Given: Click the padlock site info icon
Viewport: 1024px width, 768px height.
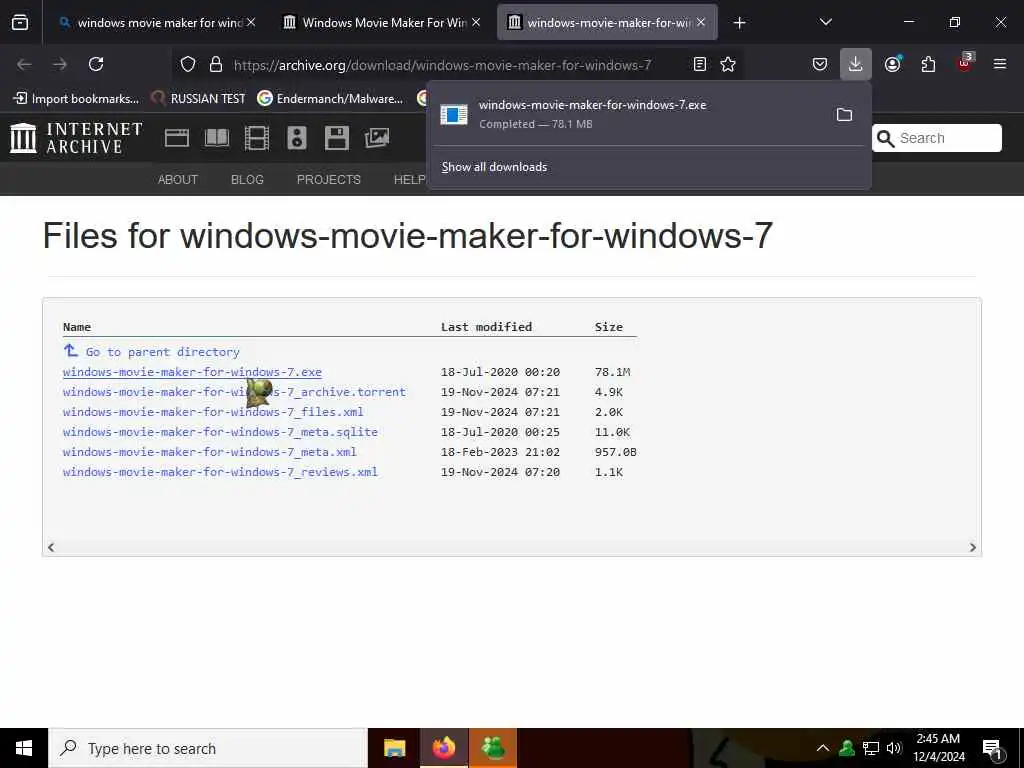Looking at the screenshot, I should coord(216,64).
